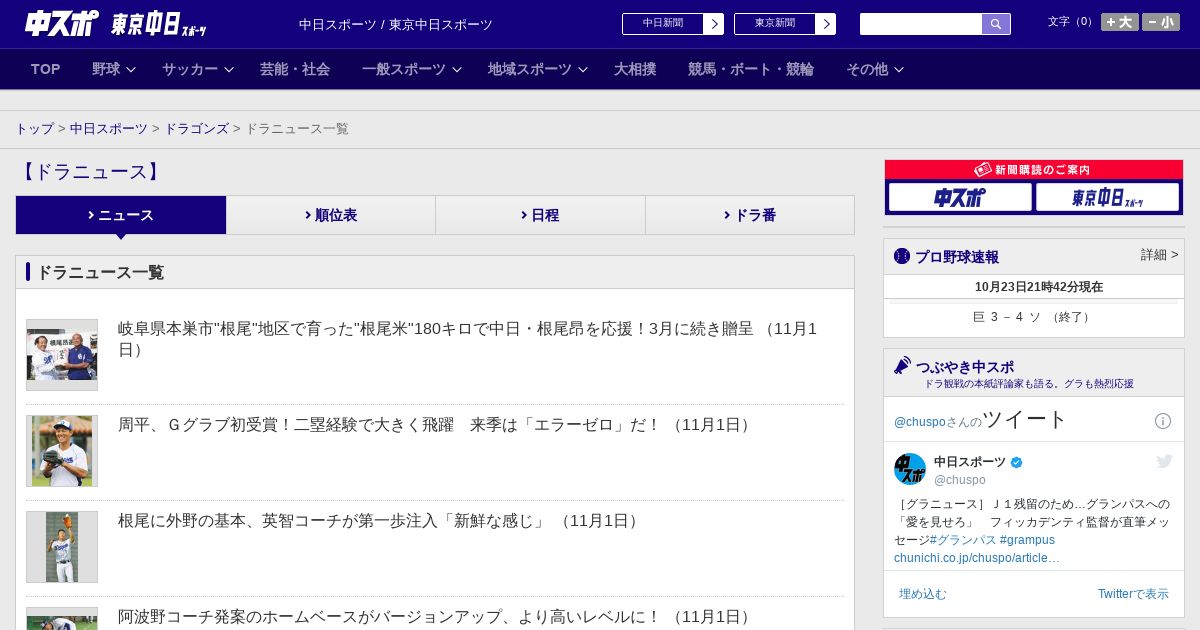1200x630 pixels.
Task: Click the 中日スポーツ Twitter avatar
Action: [x=910, y=469]
